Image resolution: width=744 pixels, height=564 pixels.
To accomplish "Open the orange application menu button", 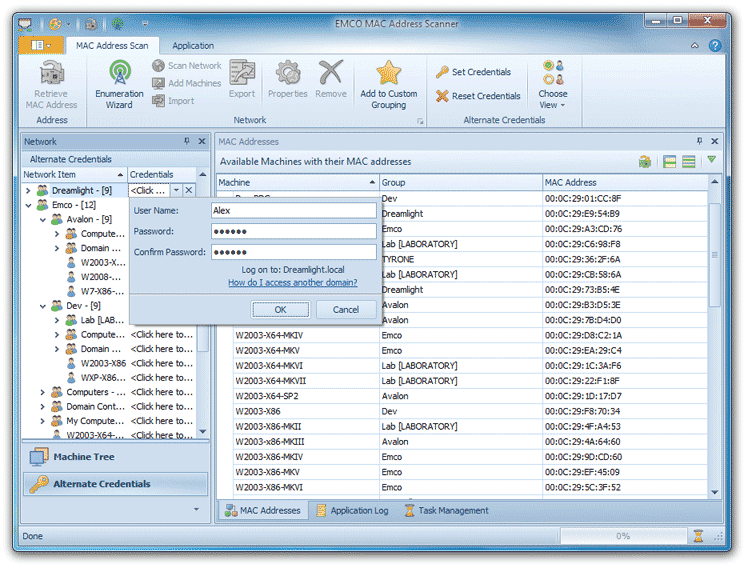I will click(x=41, y=45).
